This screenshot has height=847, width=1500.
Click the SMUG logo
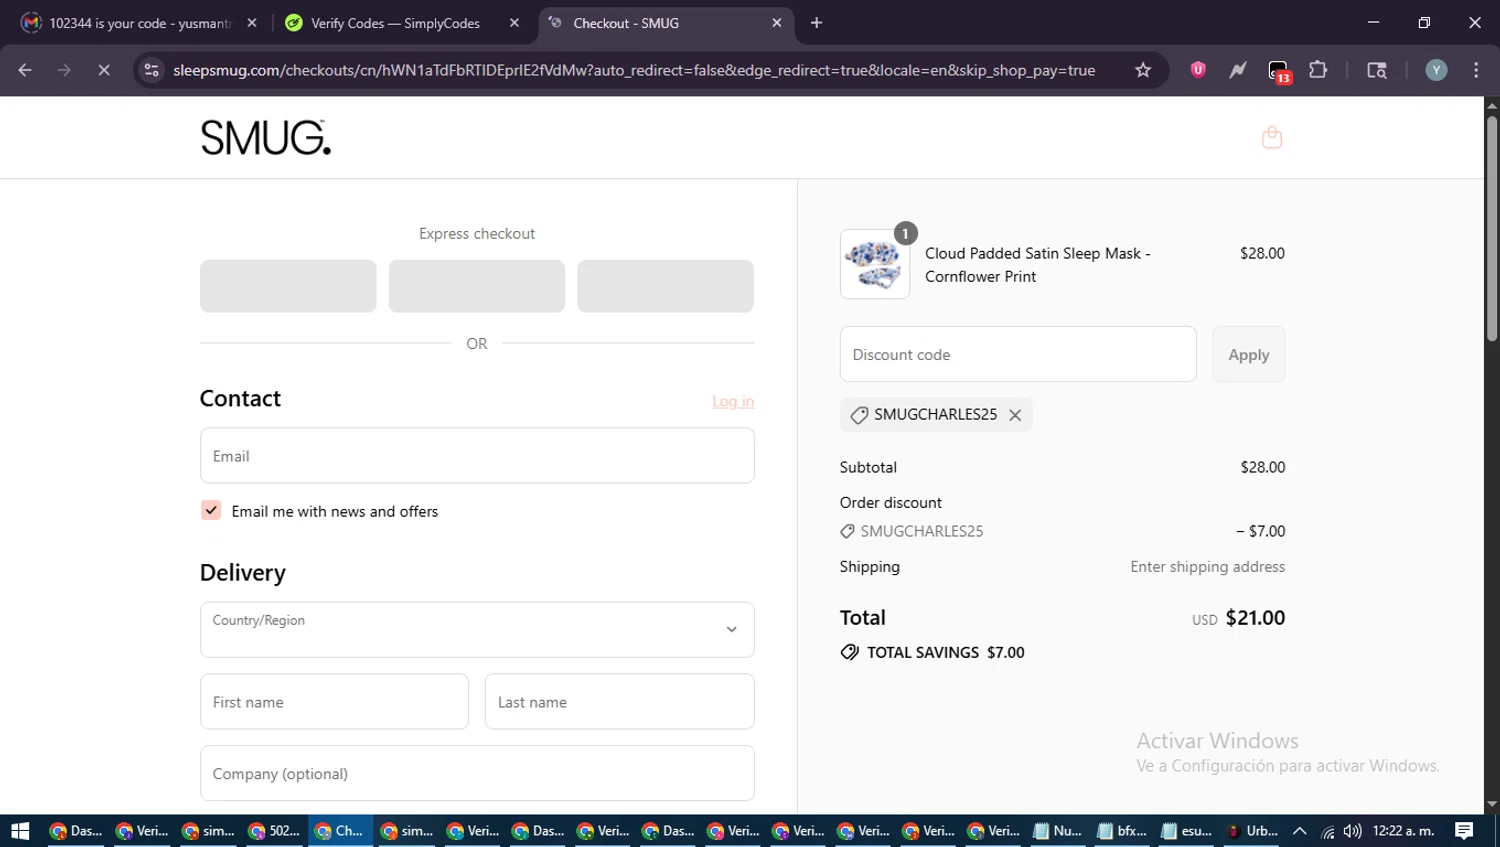tap(265, 138)
